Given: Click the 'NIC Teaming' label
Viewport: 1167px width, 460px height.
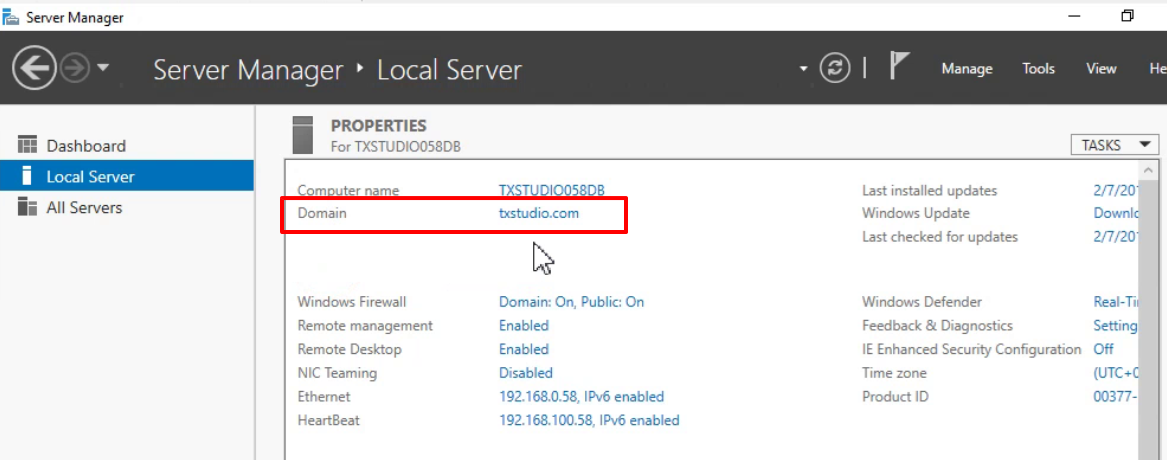Looking at the screenshot, I should [x=337, y=373].
